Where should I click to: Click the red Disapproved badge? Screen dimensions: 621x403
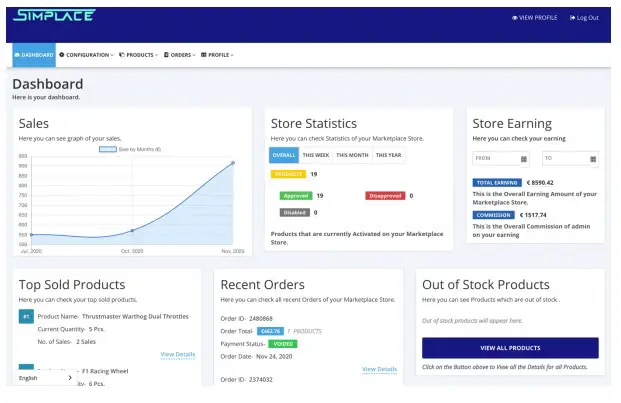(385, 196)
